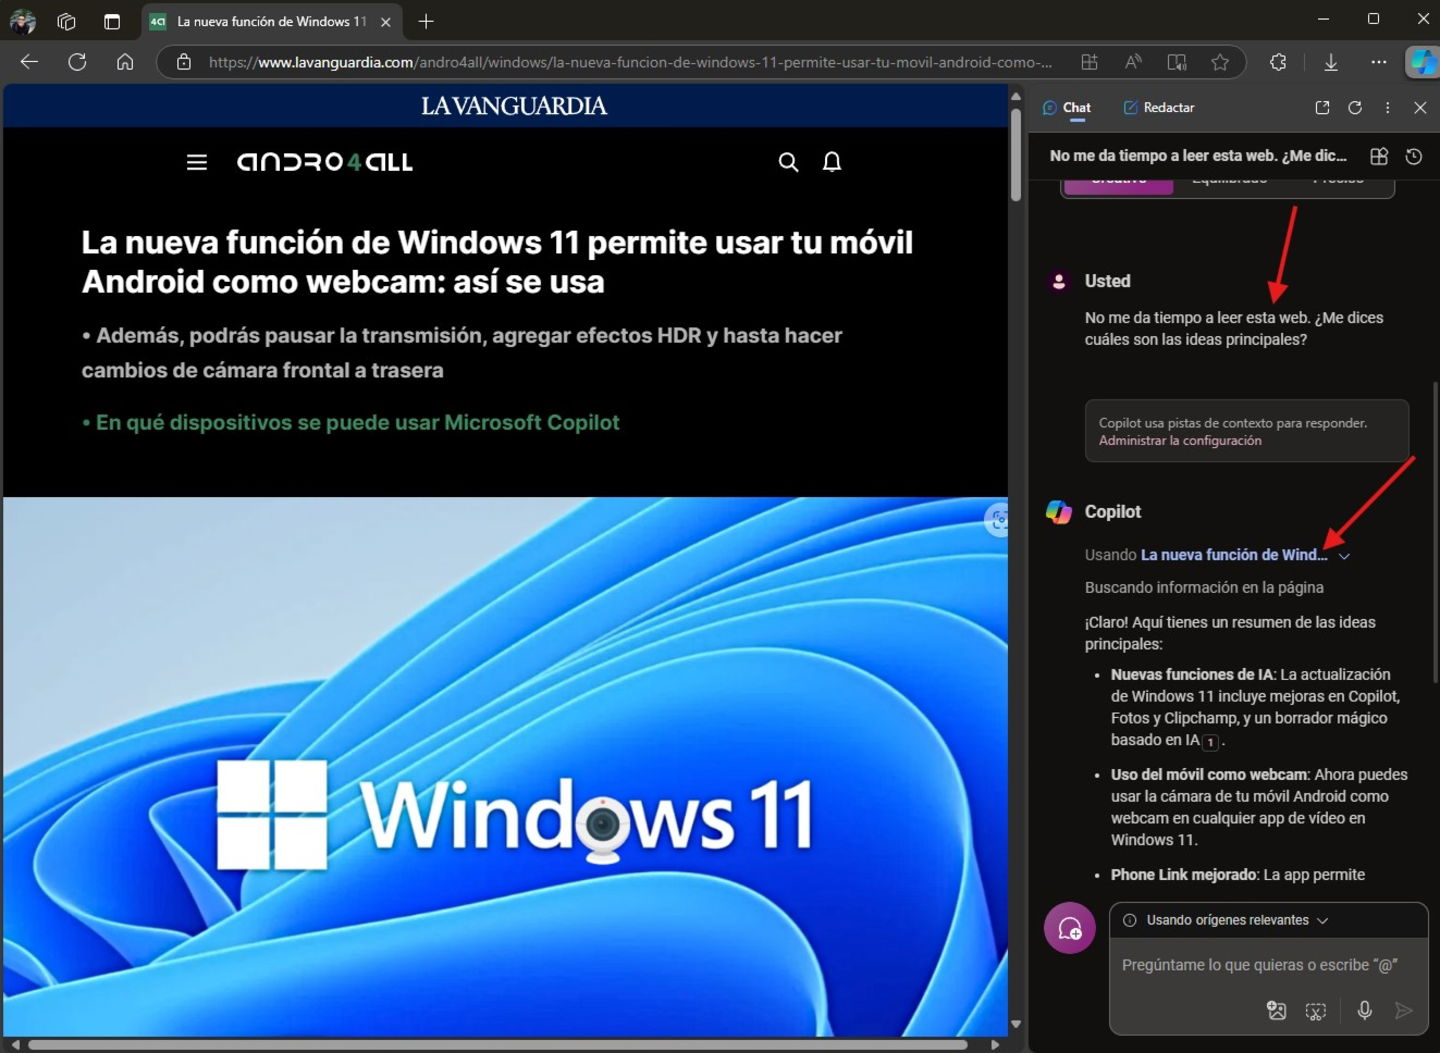Go back to previous page
Image resolution: width=1440 pixels, height=1053 pixels.
click(29, 62)
